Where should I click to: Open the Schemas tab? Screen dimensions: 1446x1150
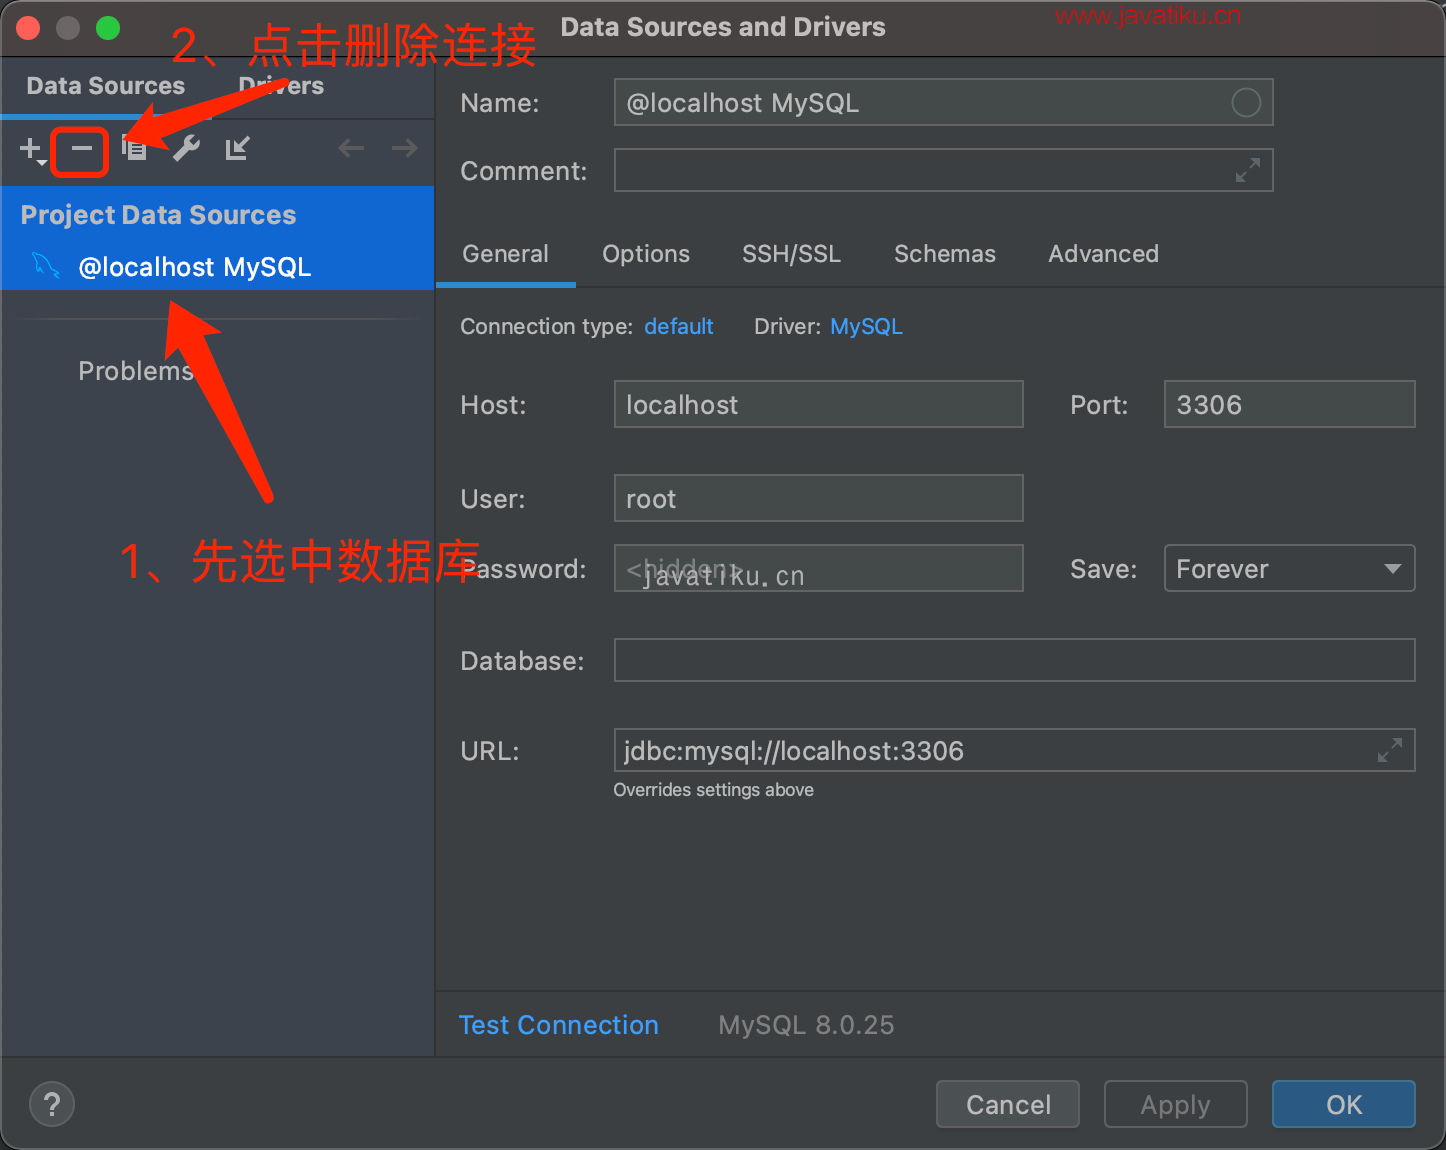click(x=945, y=254)
